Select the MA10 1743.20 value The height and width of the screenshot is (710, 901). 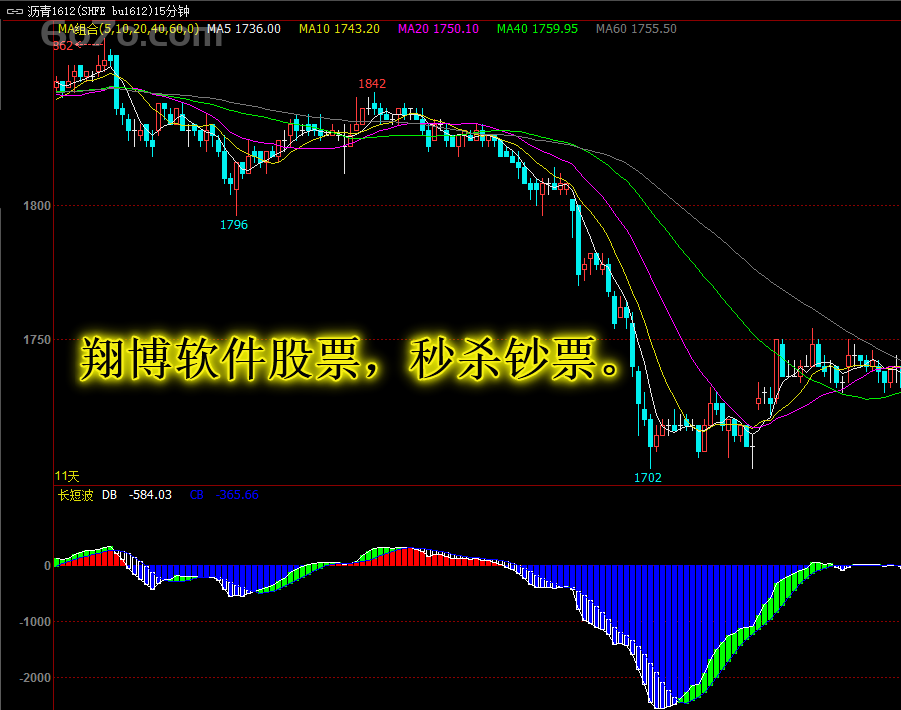339,29
